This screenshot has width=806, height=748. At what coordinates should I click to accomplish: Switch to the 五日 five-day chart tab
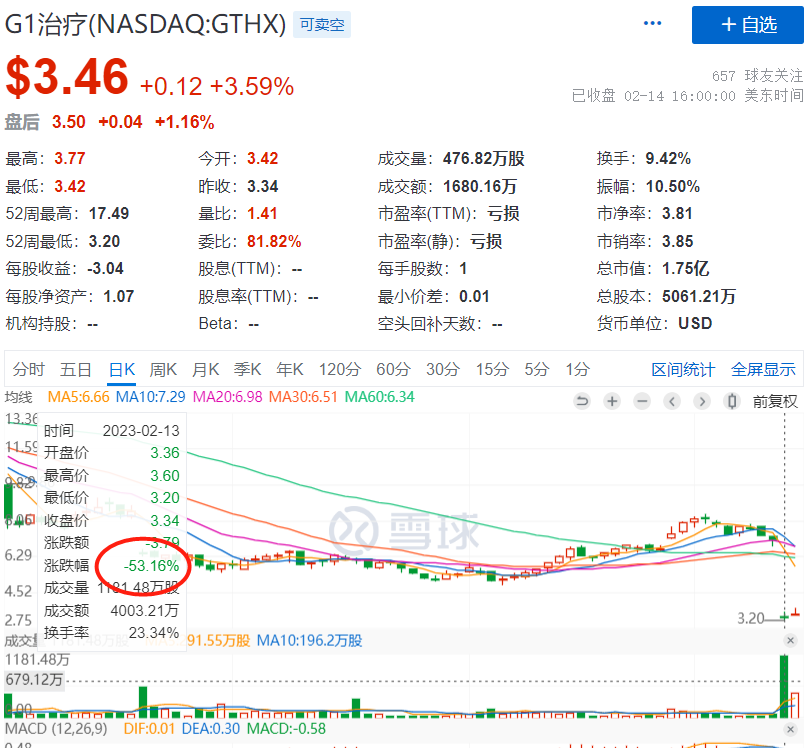[x=76, y=369]
